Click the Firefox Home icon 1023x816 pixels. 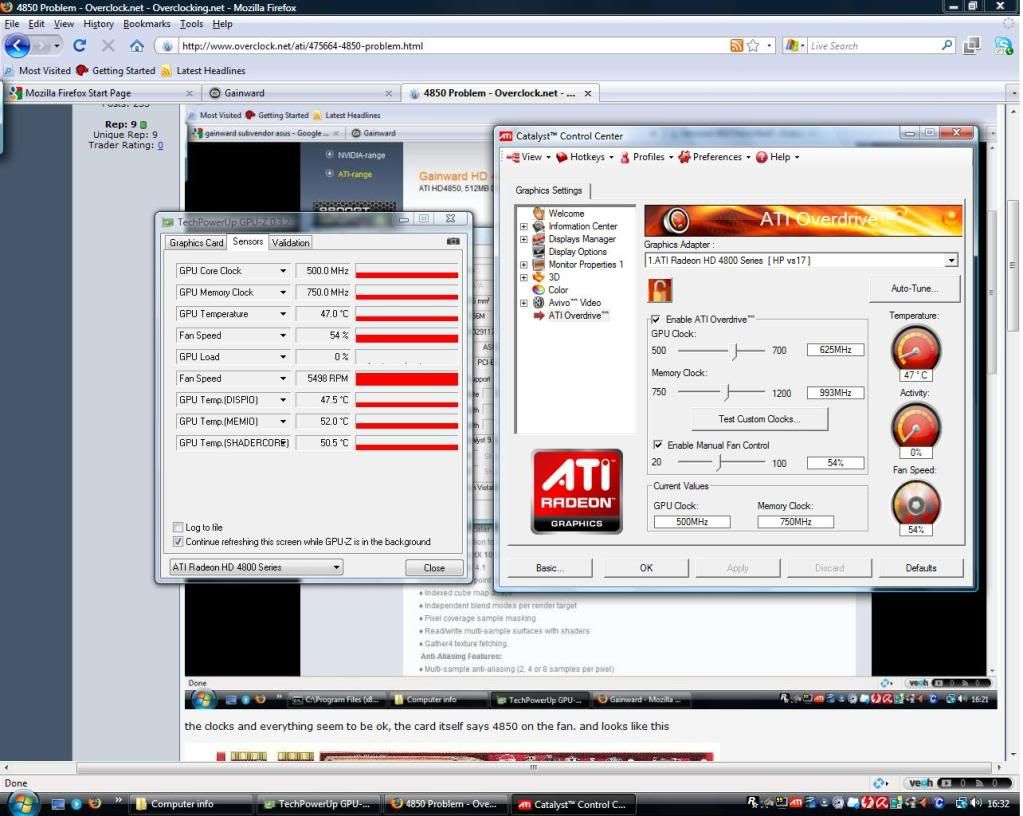[x=136, y=46]
